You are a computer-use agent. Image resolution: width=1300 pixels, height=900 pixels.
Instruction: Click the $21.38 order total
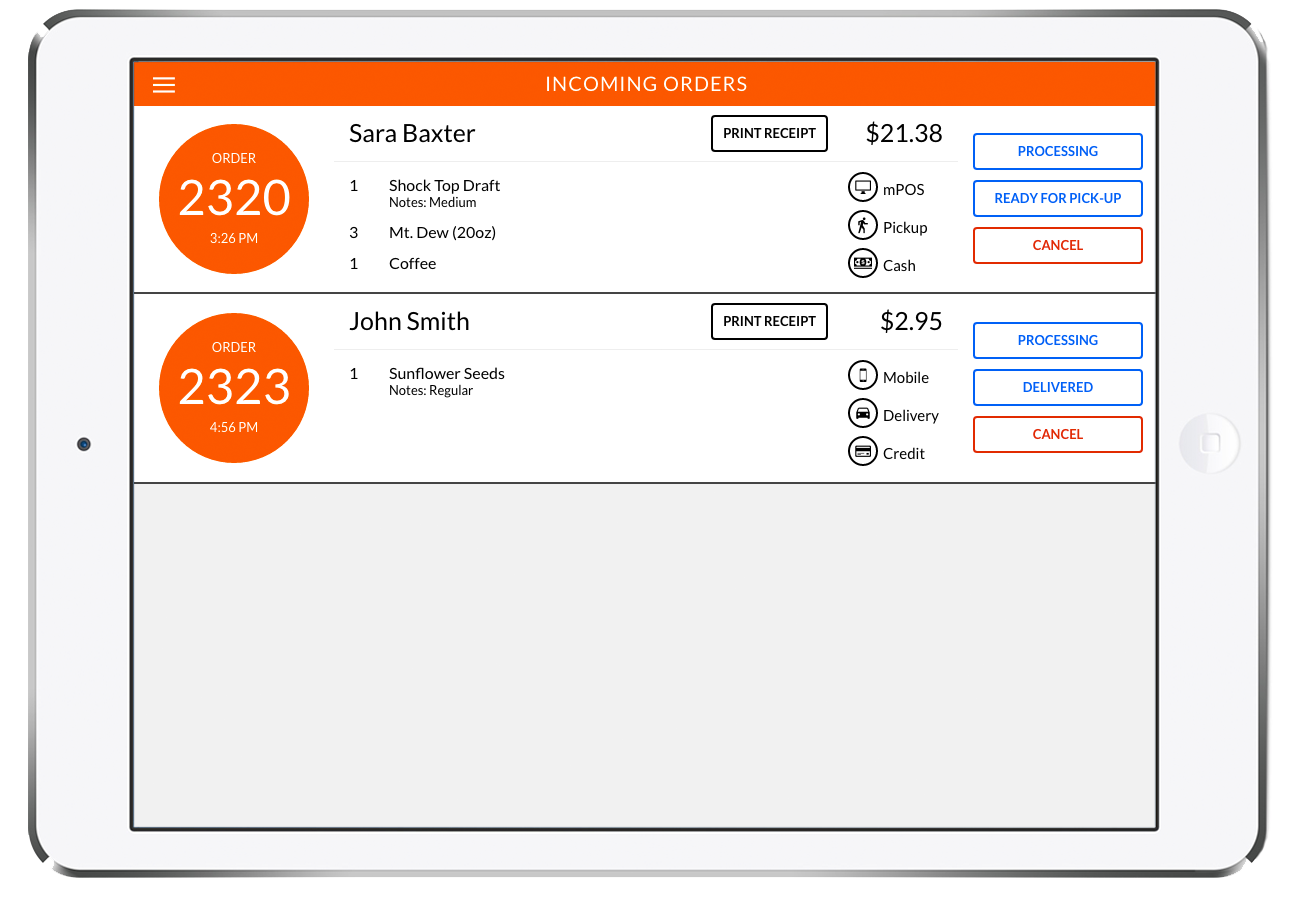[904, 133]
